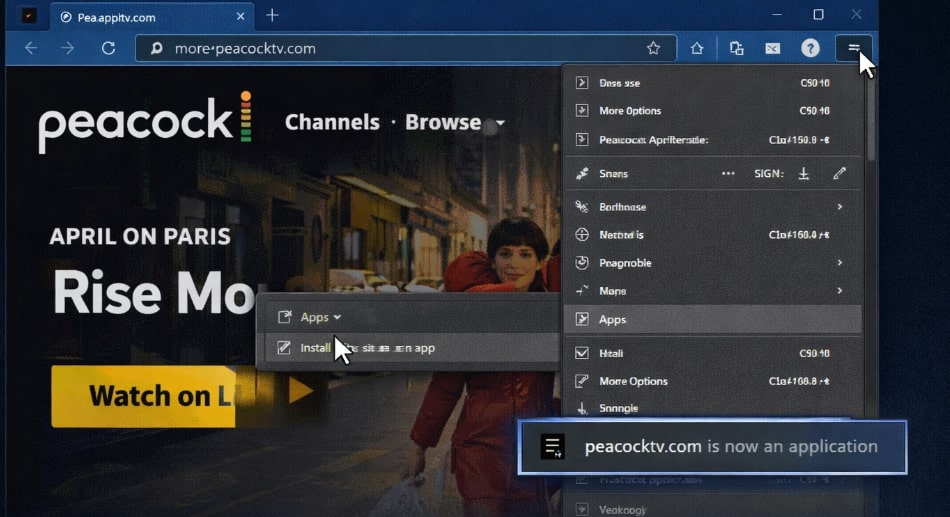Viewport: 950px width, 517px height.
Task: Open the mail envelope toolbar icon
Action: (x=772, y=48)
